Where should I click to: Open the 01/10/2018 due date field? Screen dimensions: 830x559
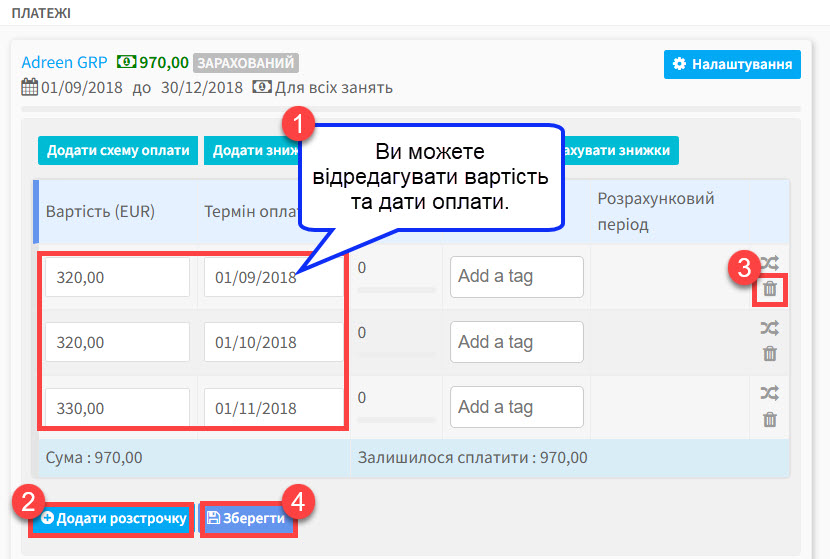[x=272, y=342]
